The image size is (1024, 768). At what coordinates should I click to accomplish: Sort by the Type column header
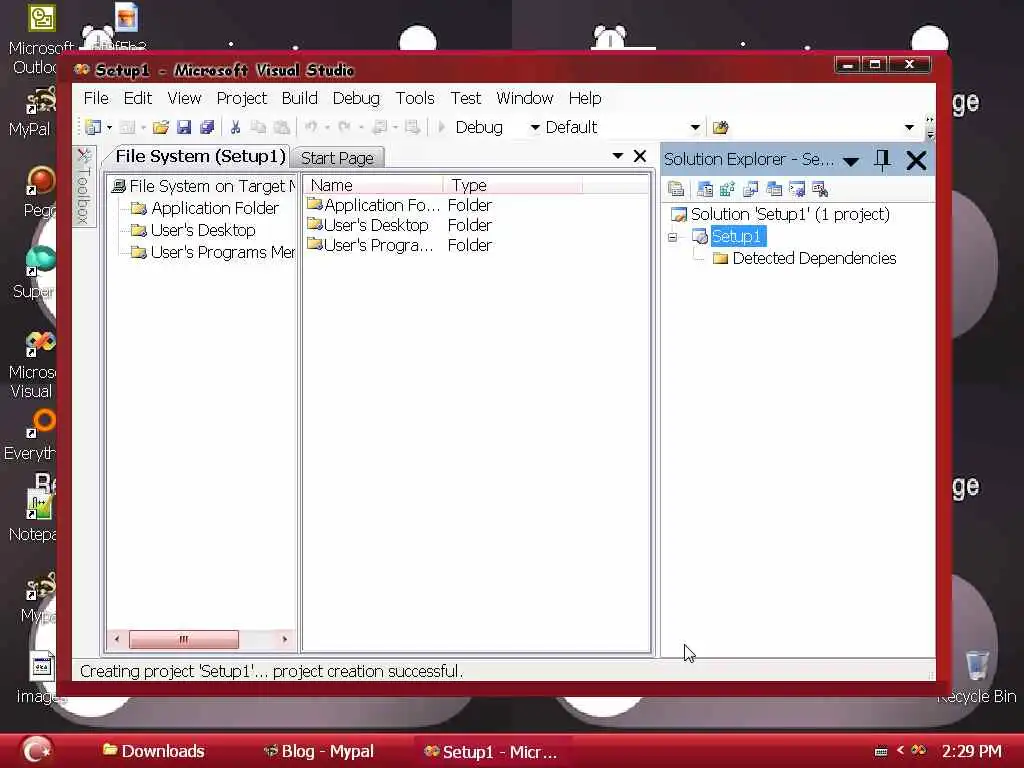[x=513, y=185]
